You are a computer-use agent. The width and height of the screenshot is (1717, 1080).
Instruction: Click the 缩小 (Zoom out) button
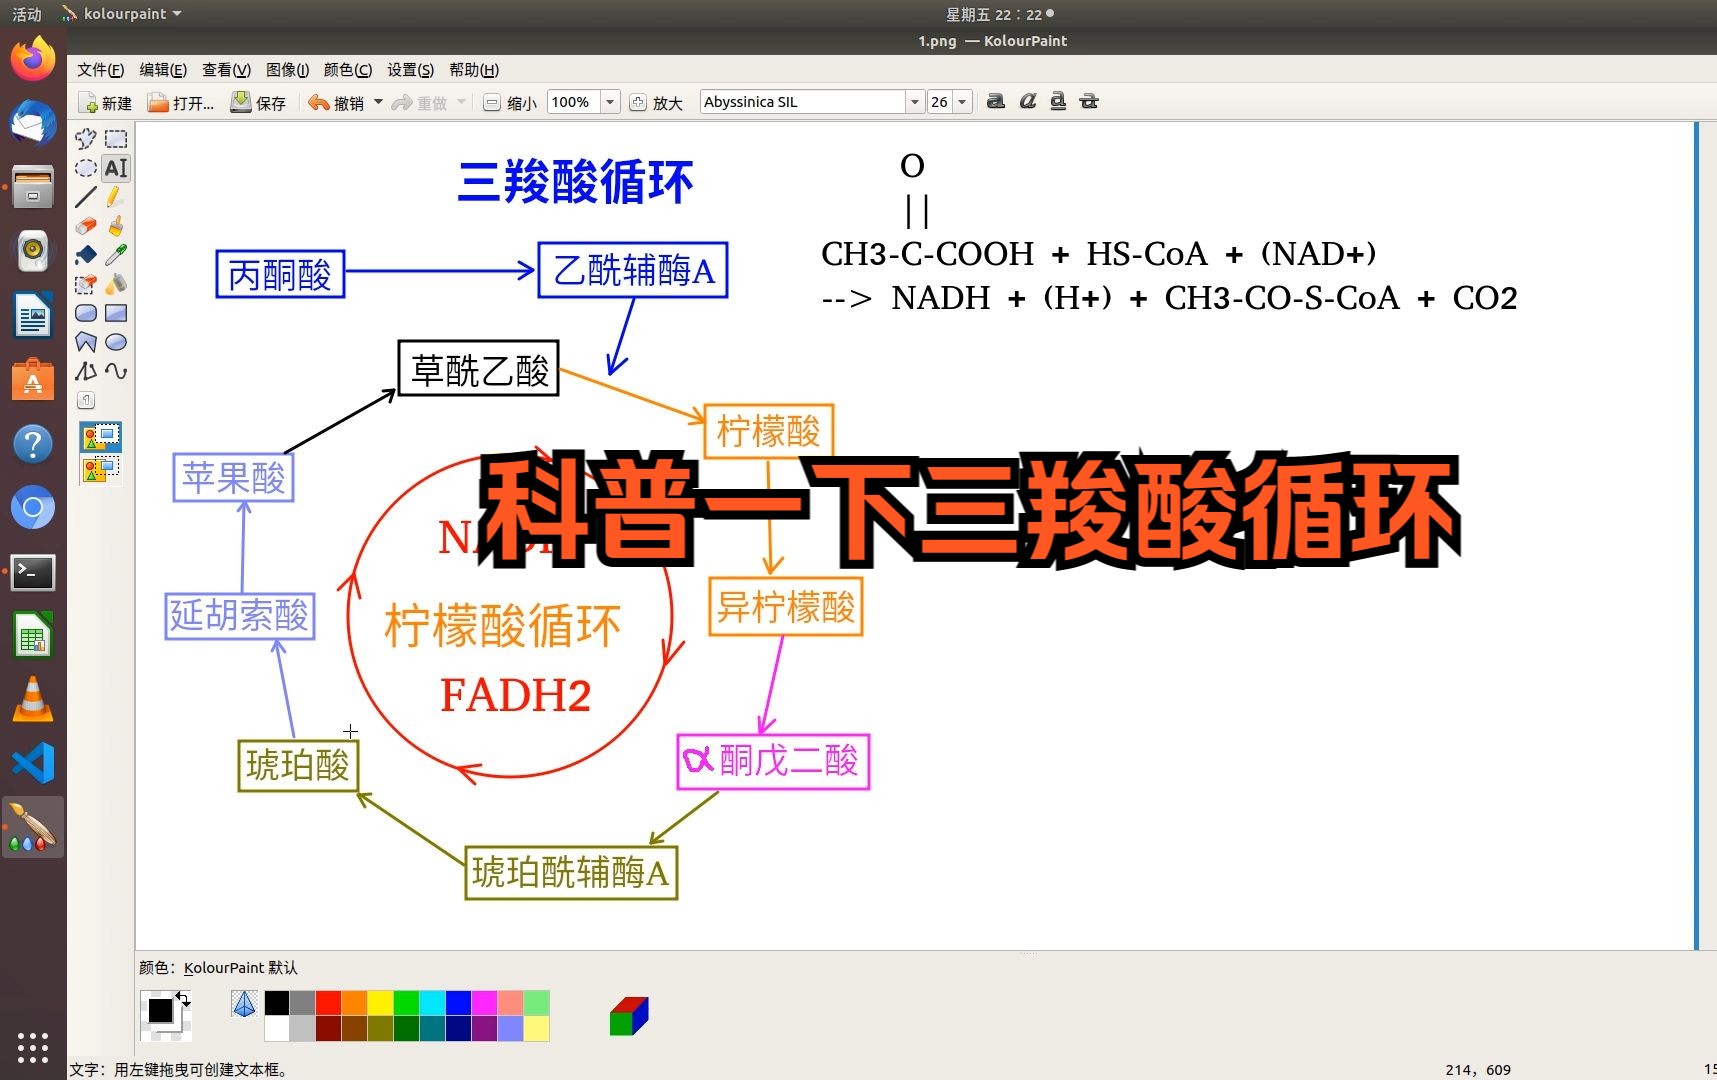tap(510, 102)
